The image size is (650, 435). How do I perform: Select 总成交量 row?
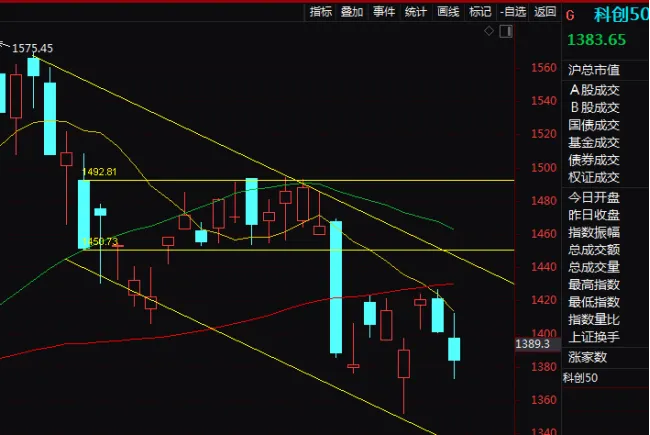point(594,267)
